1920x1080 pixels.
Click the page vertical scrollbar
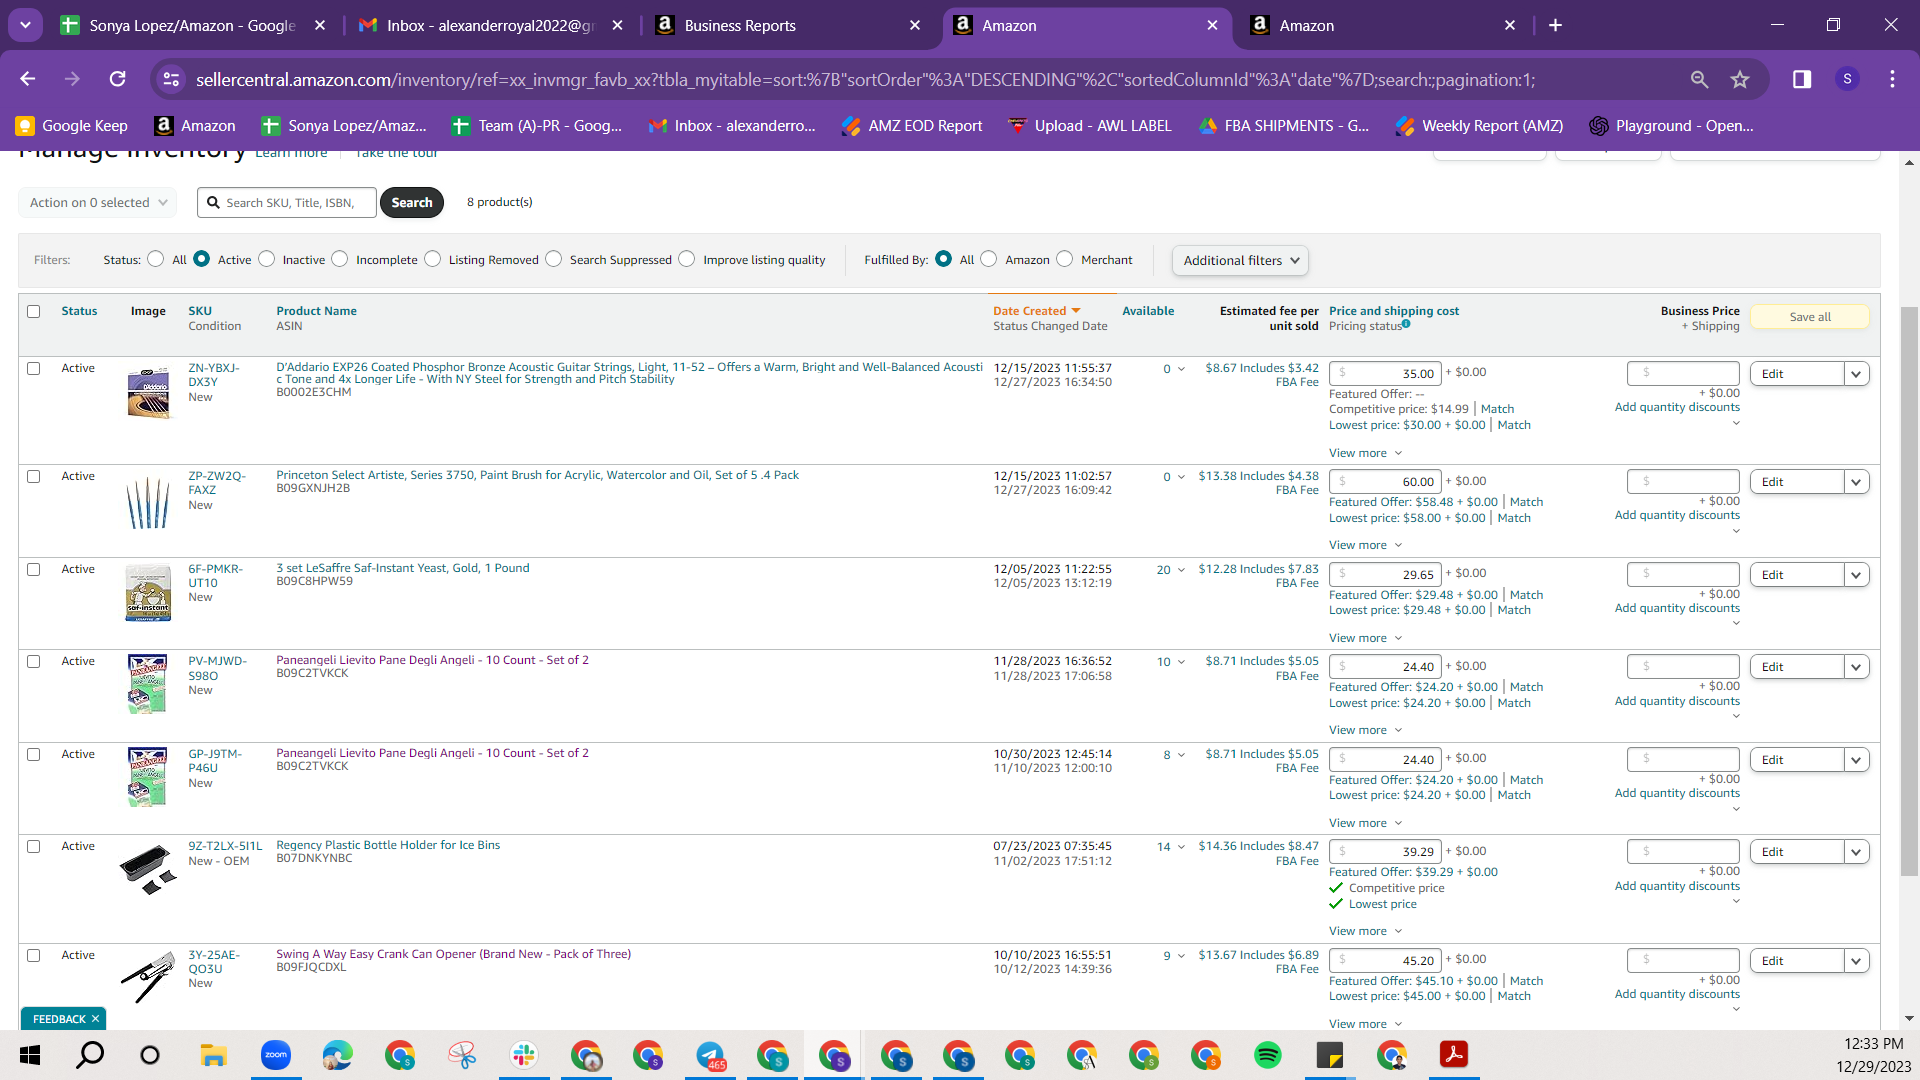coord(1910,590)
